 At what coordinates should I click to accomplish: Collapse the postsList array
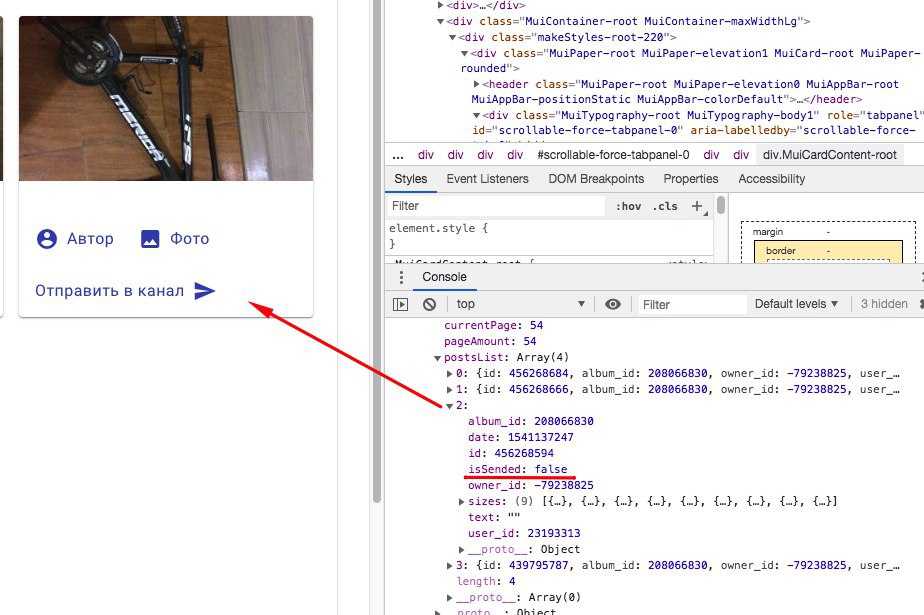point(437,358)
